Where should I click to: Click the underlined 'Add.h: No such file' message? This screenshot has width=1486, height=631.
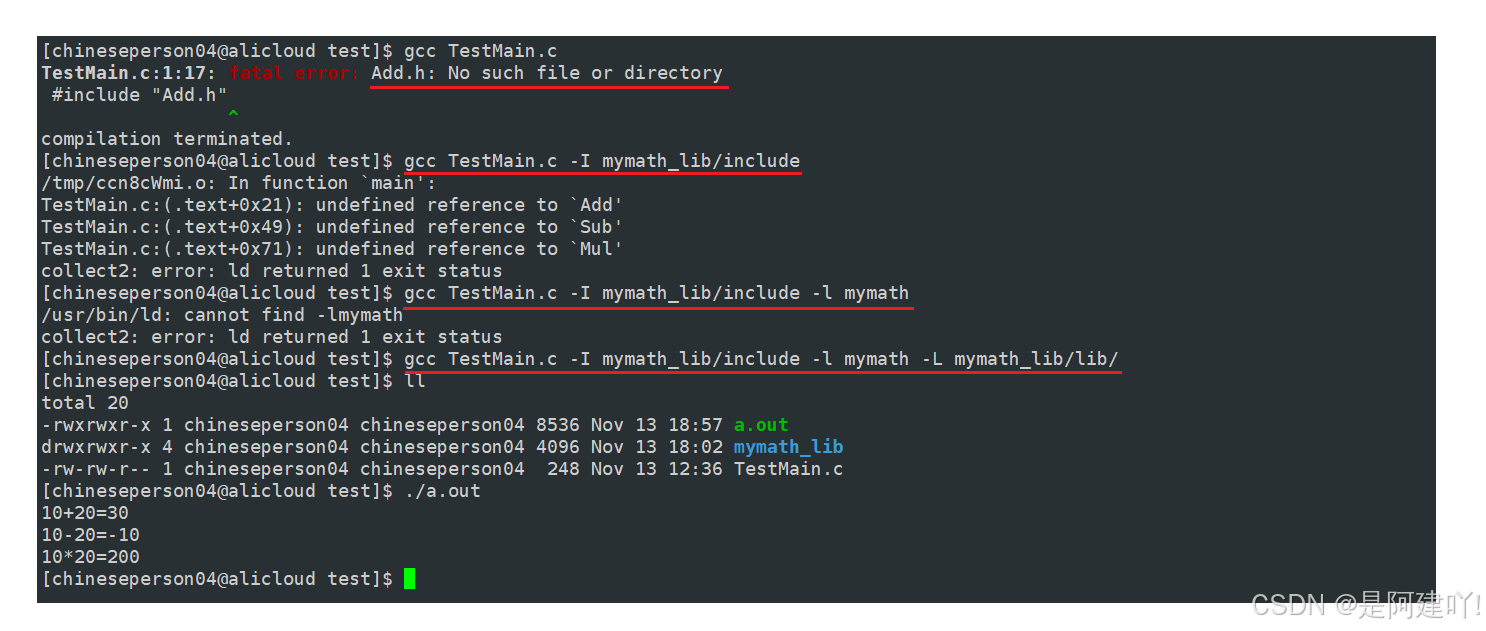(546, 73)
